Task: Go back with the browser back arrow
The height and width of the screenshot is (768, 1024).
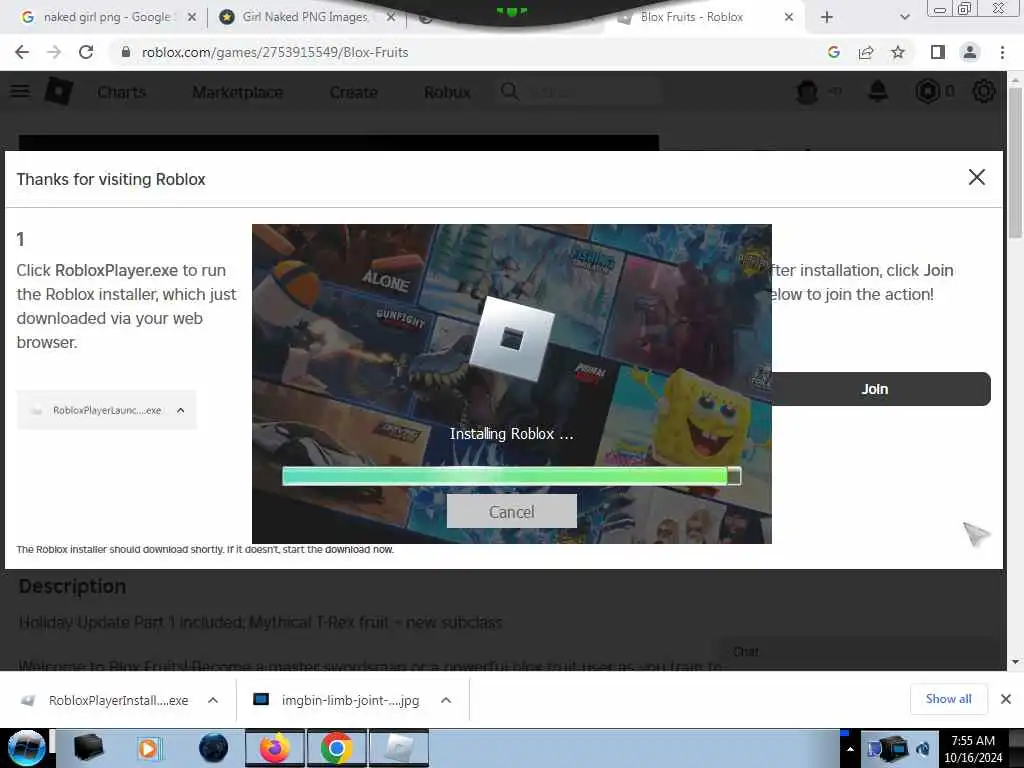Action: [x=22, y=52]
